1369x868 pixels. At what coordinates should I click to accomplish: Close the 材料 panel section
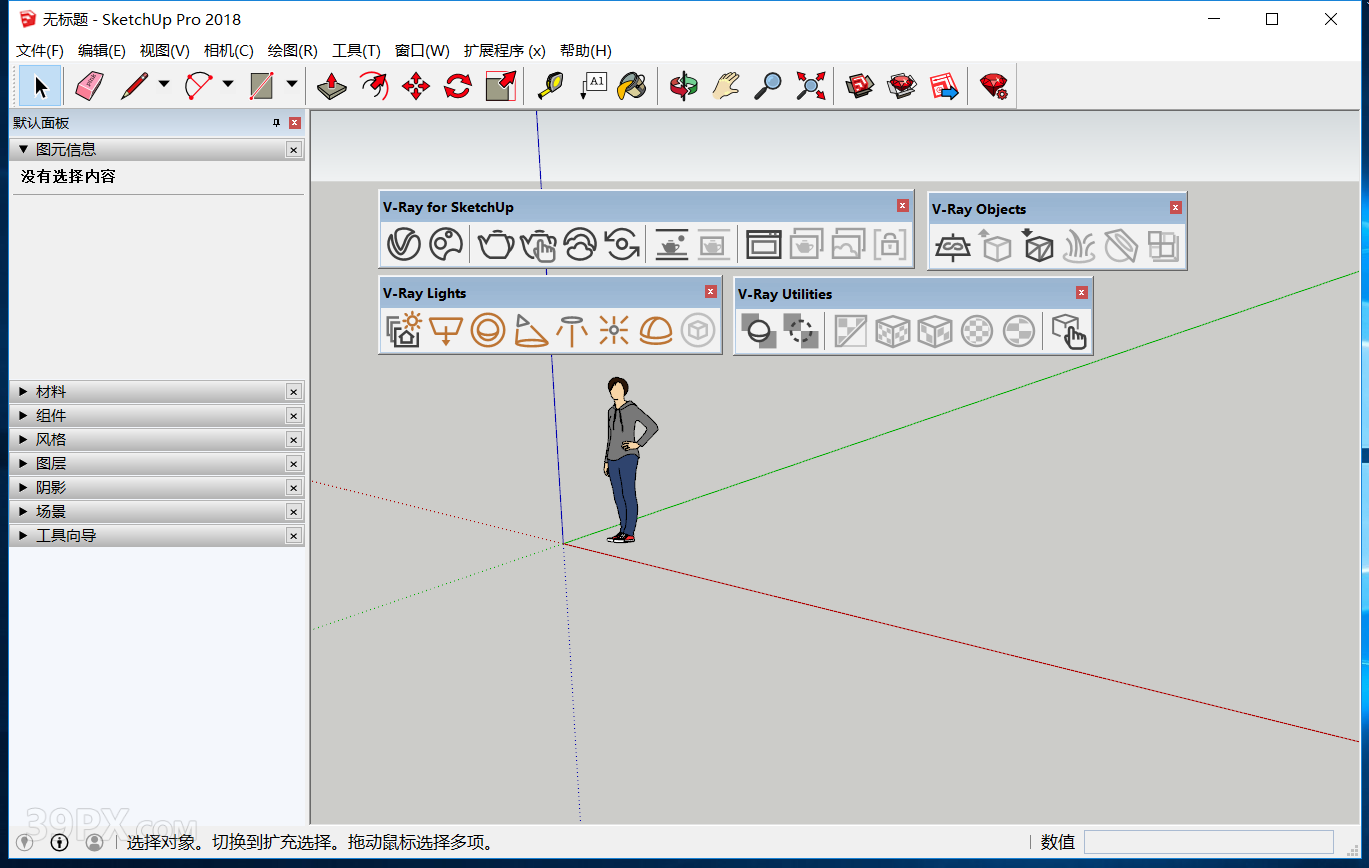(294, 392)
